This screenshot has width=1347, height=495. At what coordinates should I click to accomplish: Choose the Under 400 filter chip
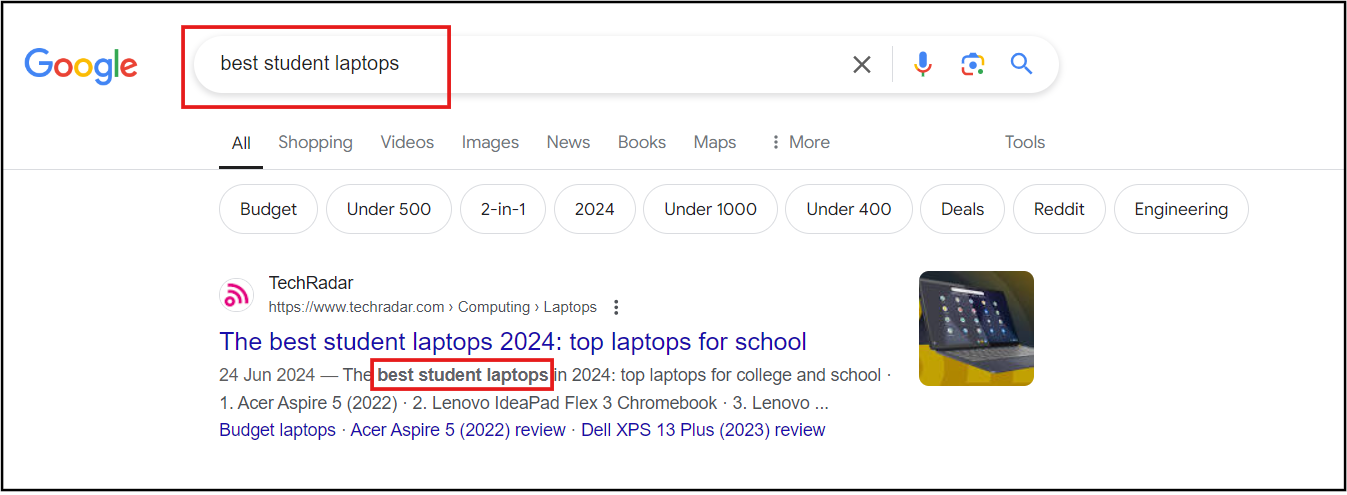(x=849, y=209)
